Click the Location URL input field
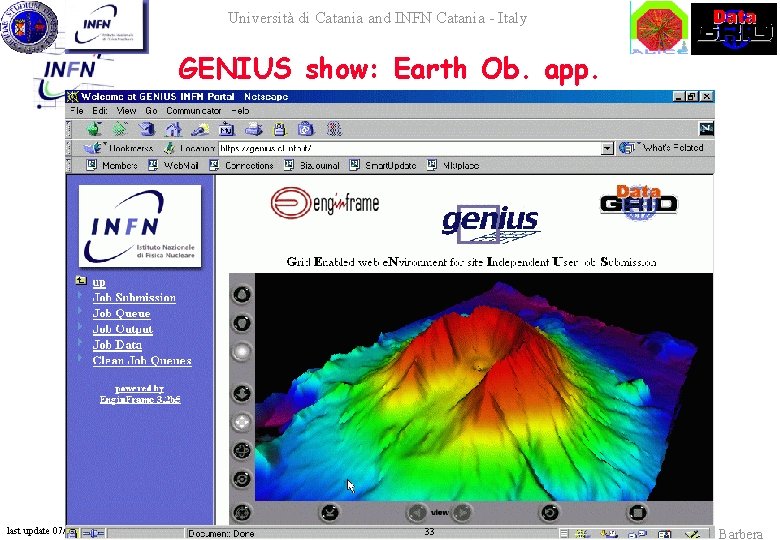This screenshot has height=540, width=780. click(x=410, y=148)
